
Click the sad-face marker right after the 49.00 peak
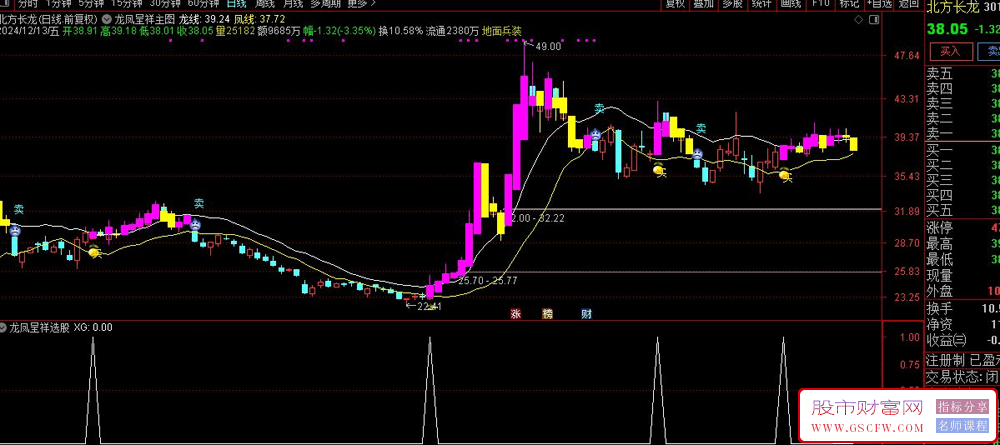click(x=595, y=135)
